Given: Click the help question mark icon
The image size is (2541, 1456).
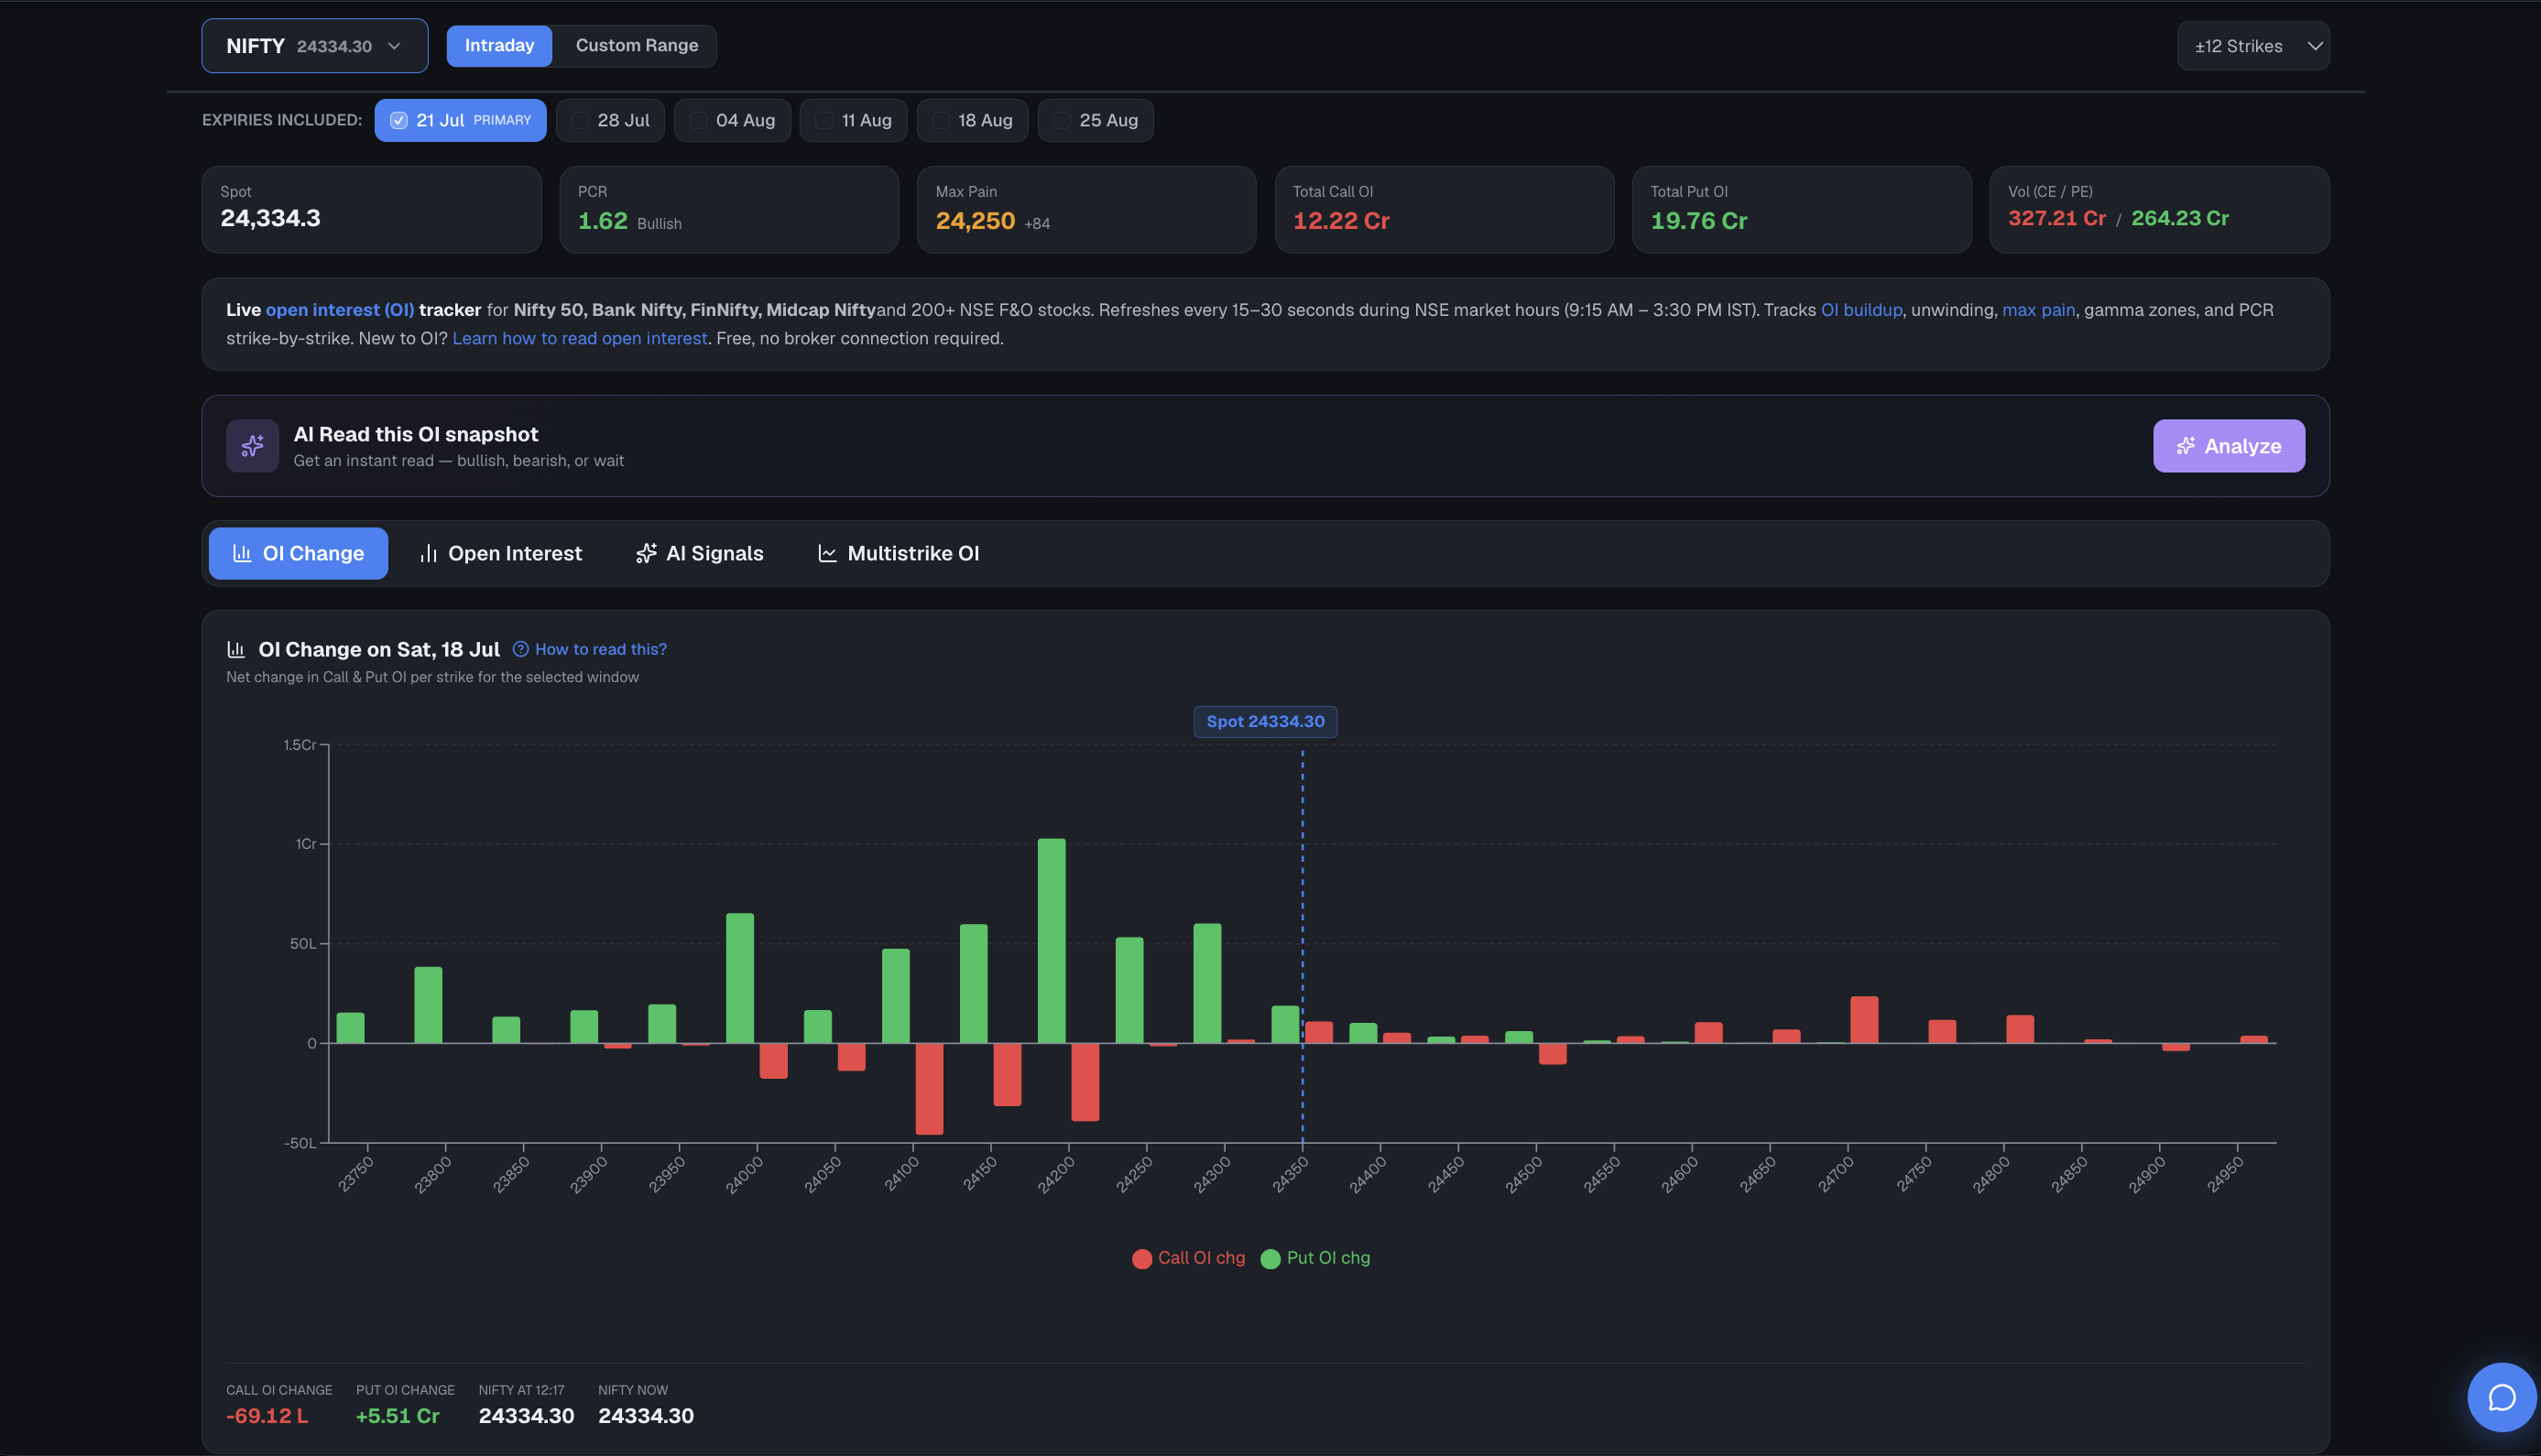Looking at the screenshot, I should [520, 649].
